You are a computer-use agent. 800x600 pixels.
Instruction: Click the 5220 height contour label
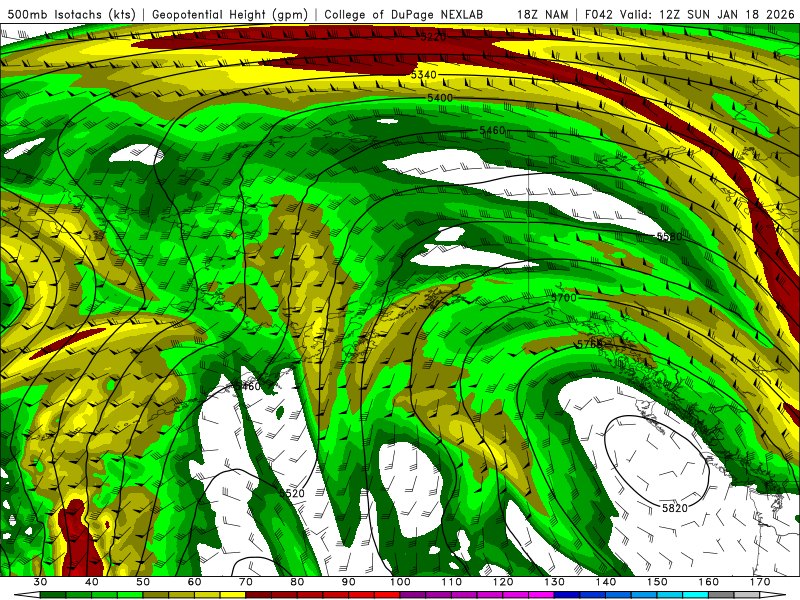point(433,37)
